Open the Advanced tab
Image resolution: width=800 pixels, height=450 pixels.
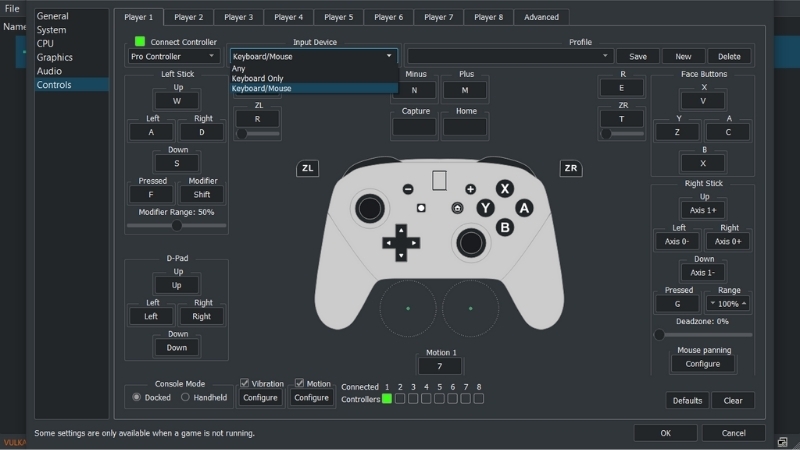click(541, 17)
